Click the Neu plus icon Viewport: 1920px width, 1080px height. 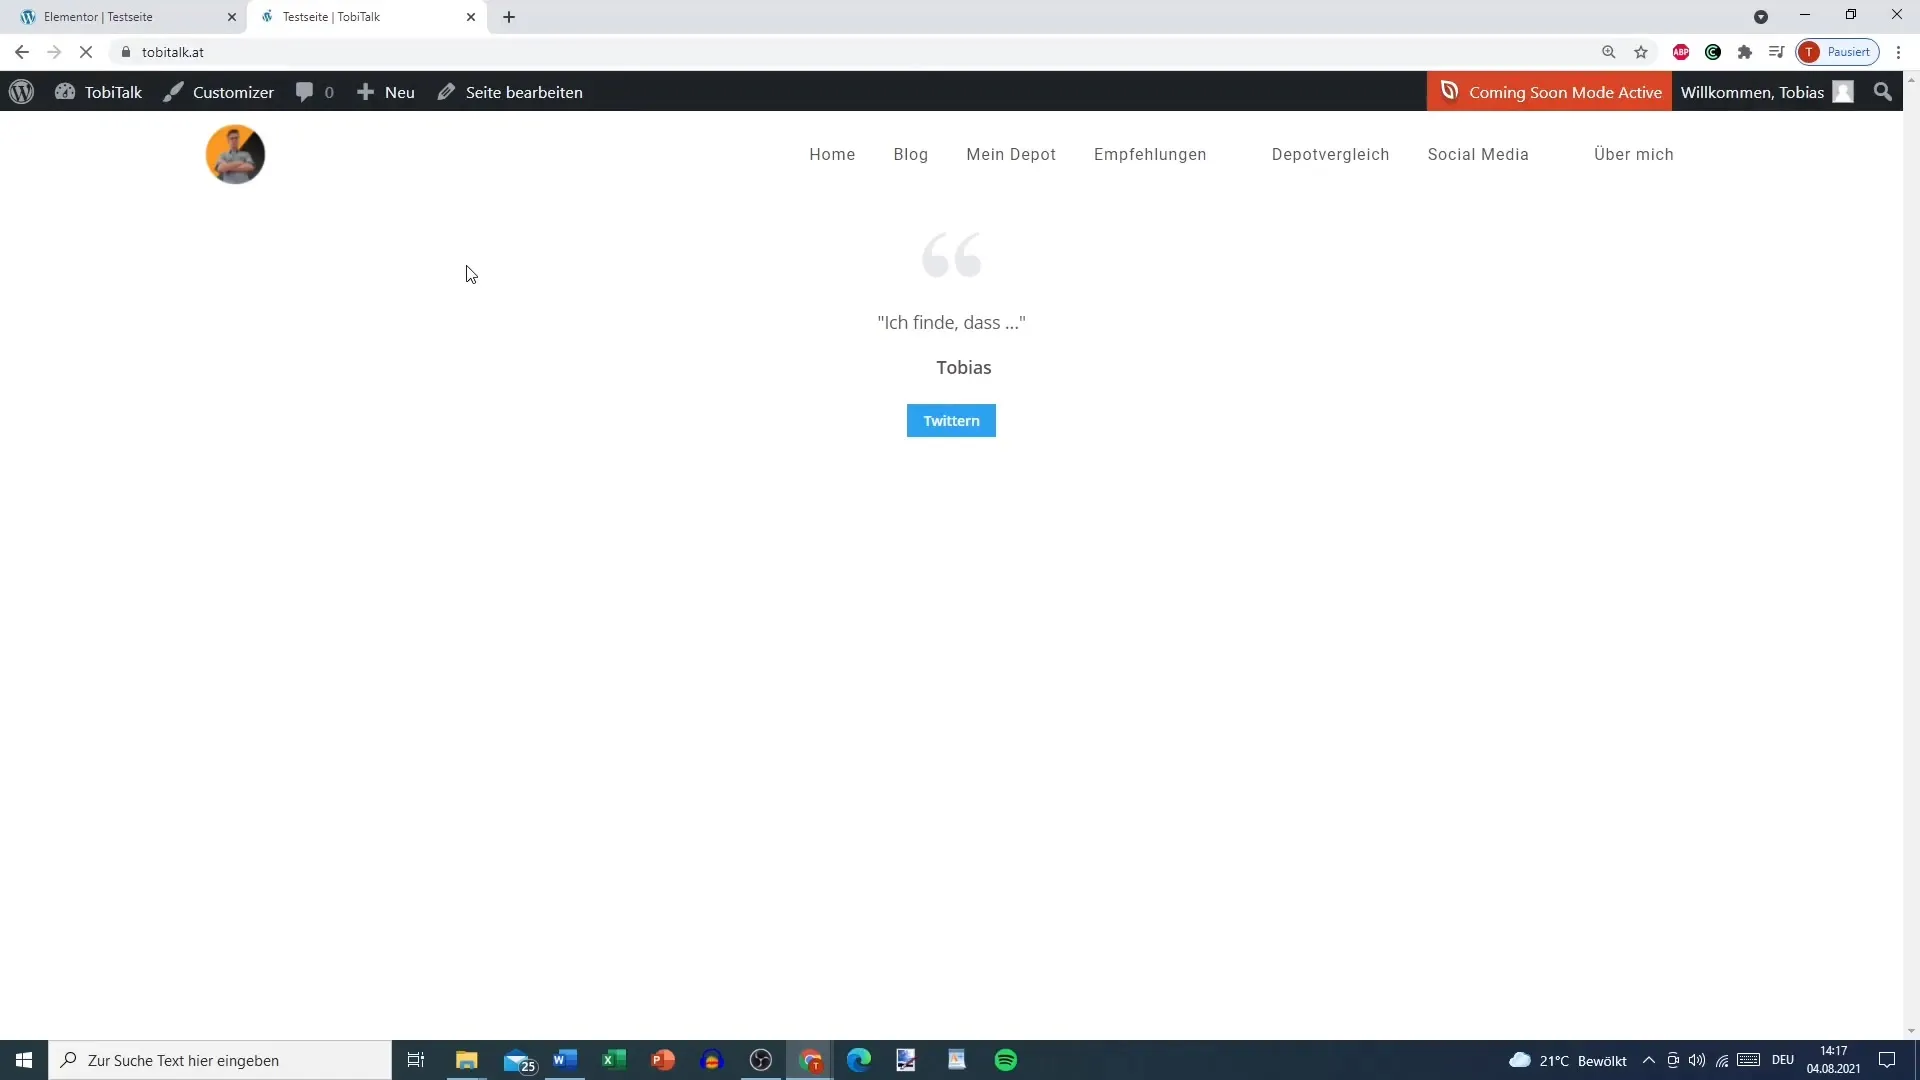(x=365, y=91)
